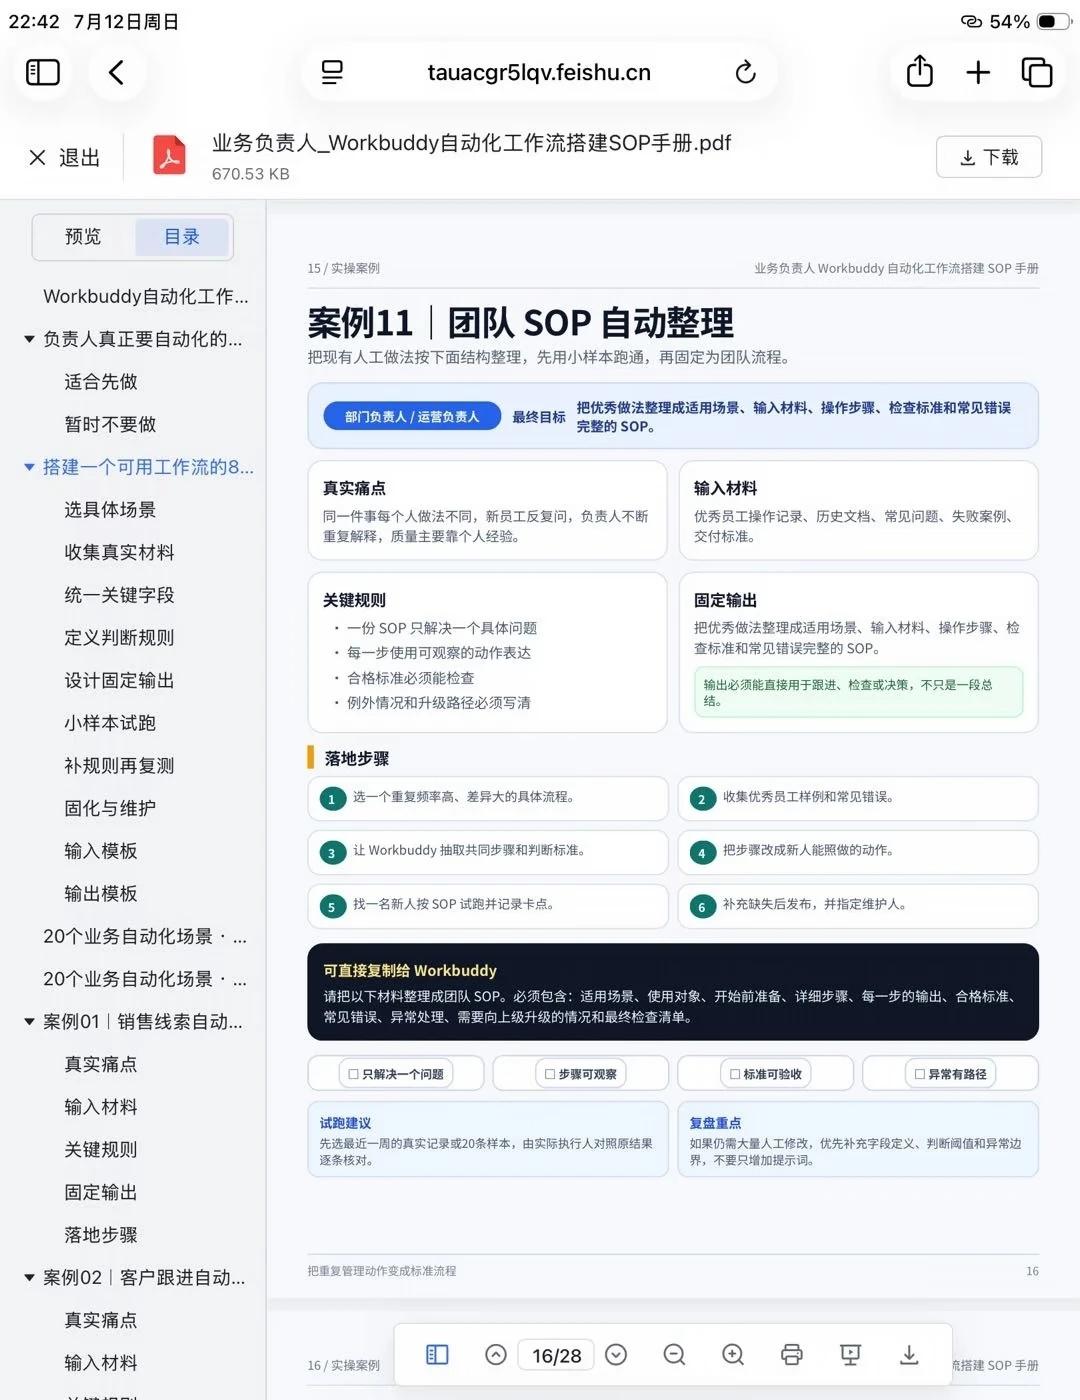Viewport: 1080px width, 1400px height.
Task: Jump to 补规则再复测
Action: coord(119,766)
